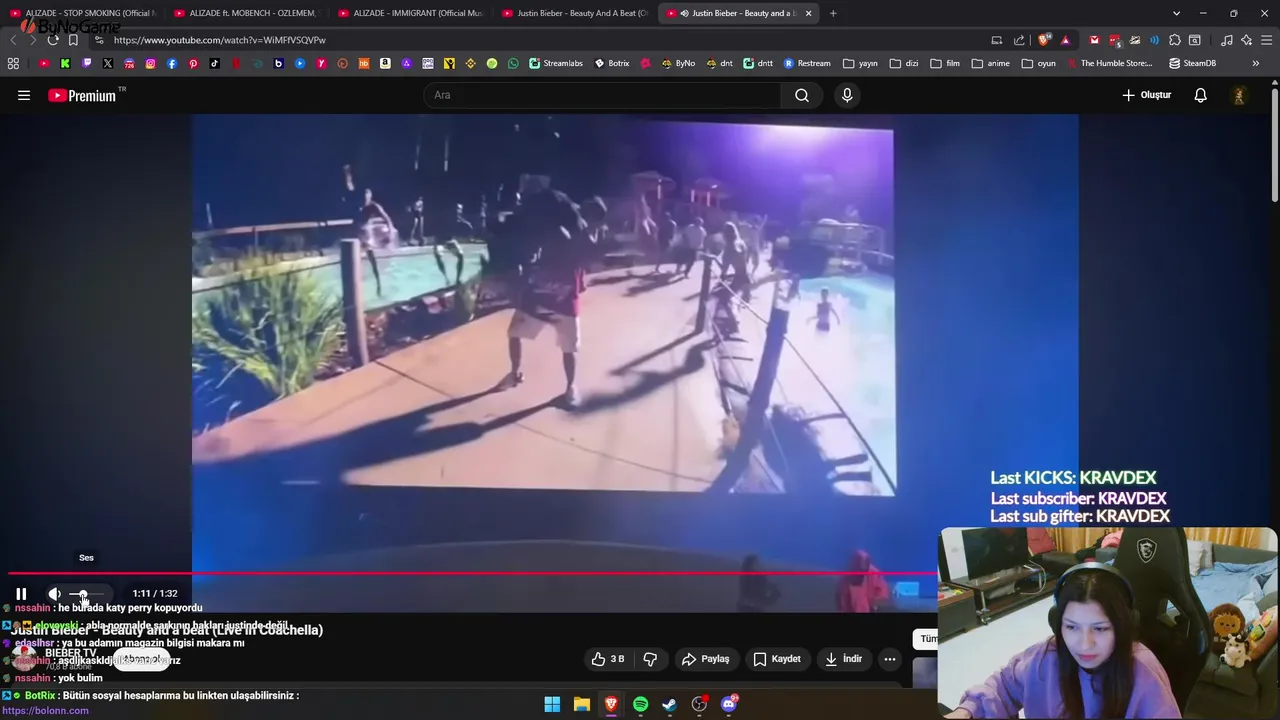The width and height of the screenshot is (1280, 720).
Task: Switch to ALIZADE ft. MOBENCH tab
Action: click(x=248, y=13)
